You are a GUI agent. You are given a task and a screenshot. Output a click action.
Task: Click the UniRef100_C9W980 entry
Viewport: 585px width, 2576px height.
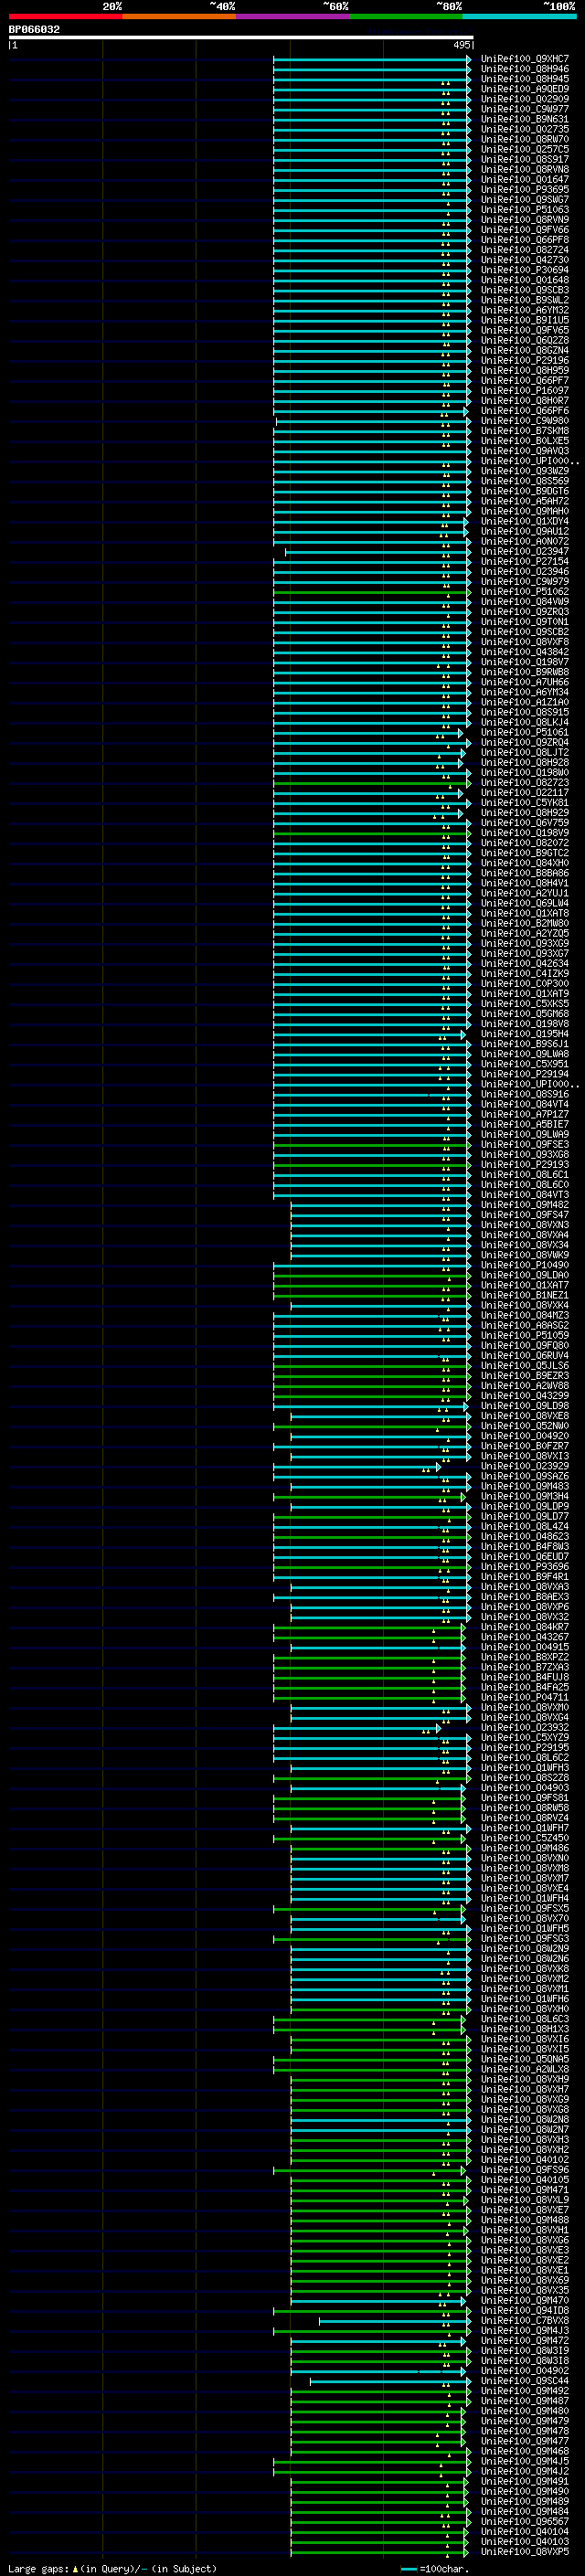524,421
